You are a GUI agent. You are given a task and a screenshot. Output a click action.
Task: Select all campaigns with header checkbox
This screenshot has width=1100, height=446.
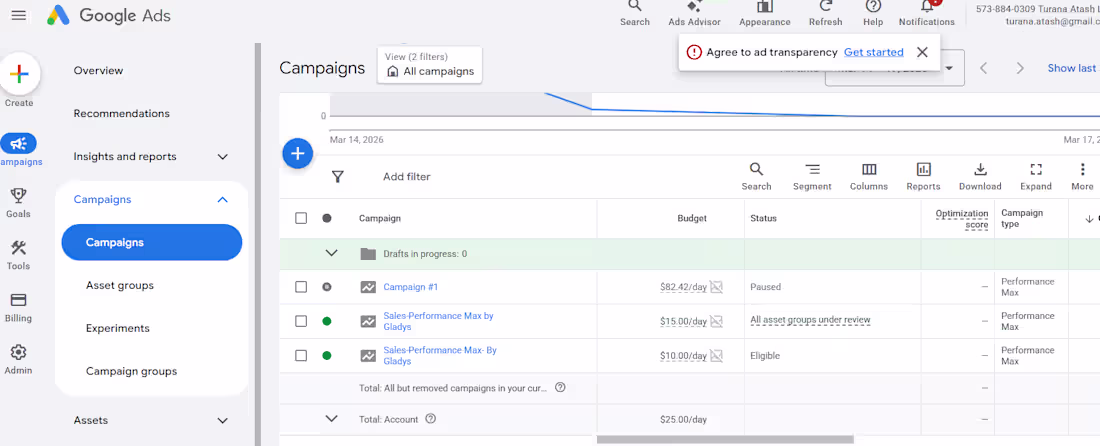pos(301,218)
